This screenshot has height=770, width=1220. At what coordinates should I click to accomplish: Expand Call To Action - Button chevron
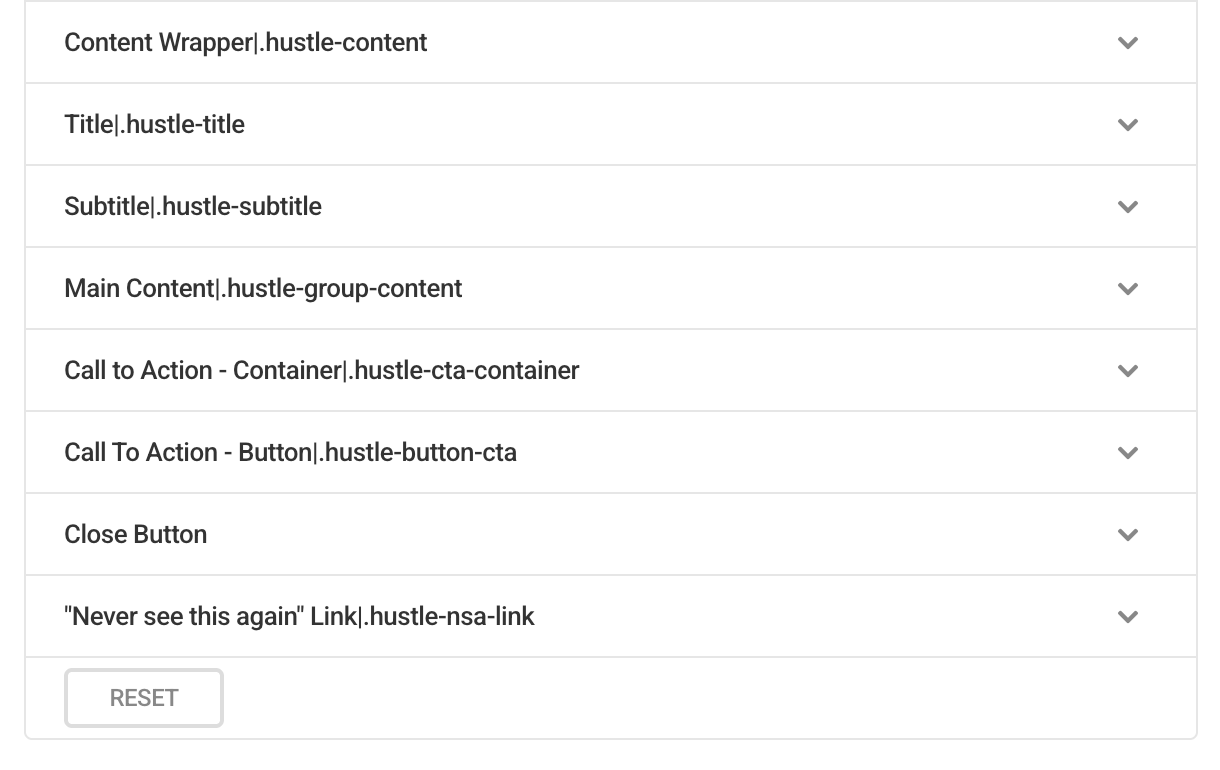tap(1128, 453)
